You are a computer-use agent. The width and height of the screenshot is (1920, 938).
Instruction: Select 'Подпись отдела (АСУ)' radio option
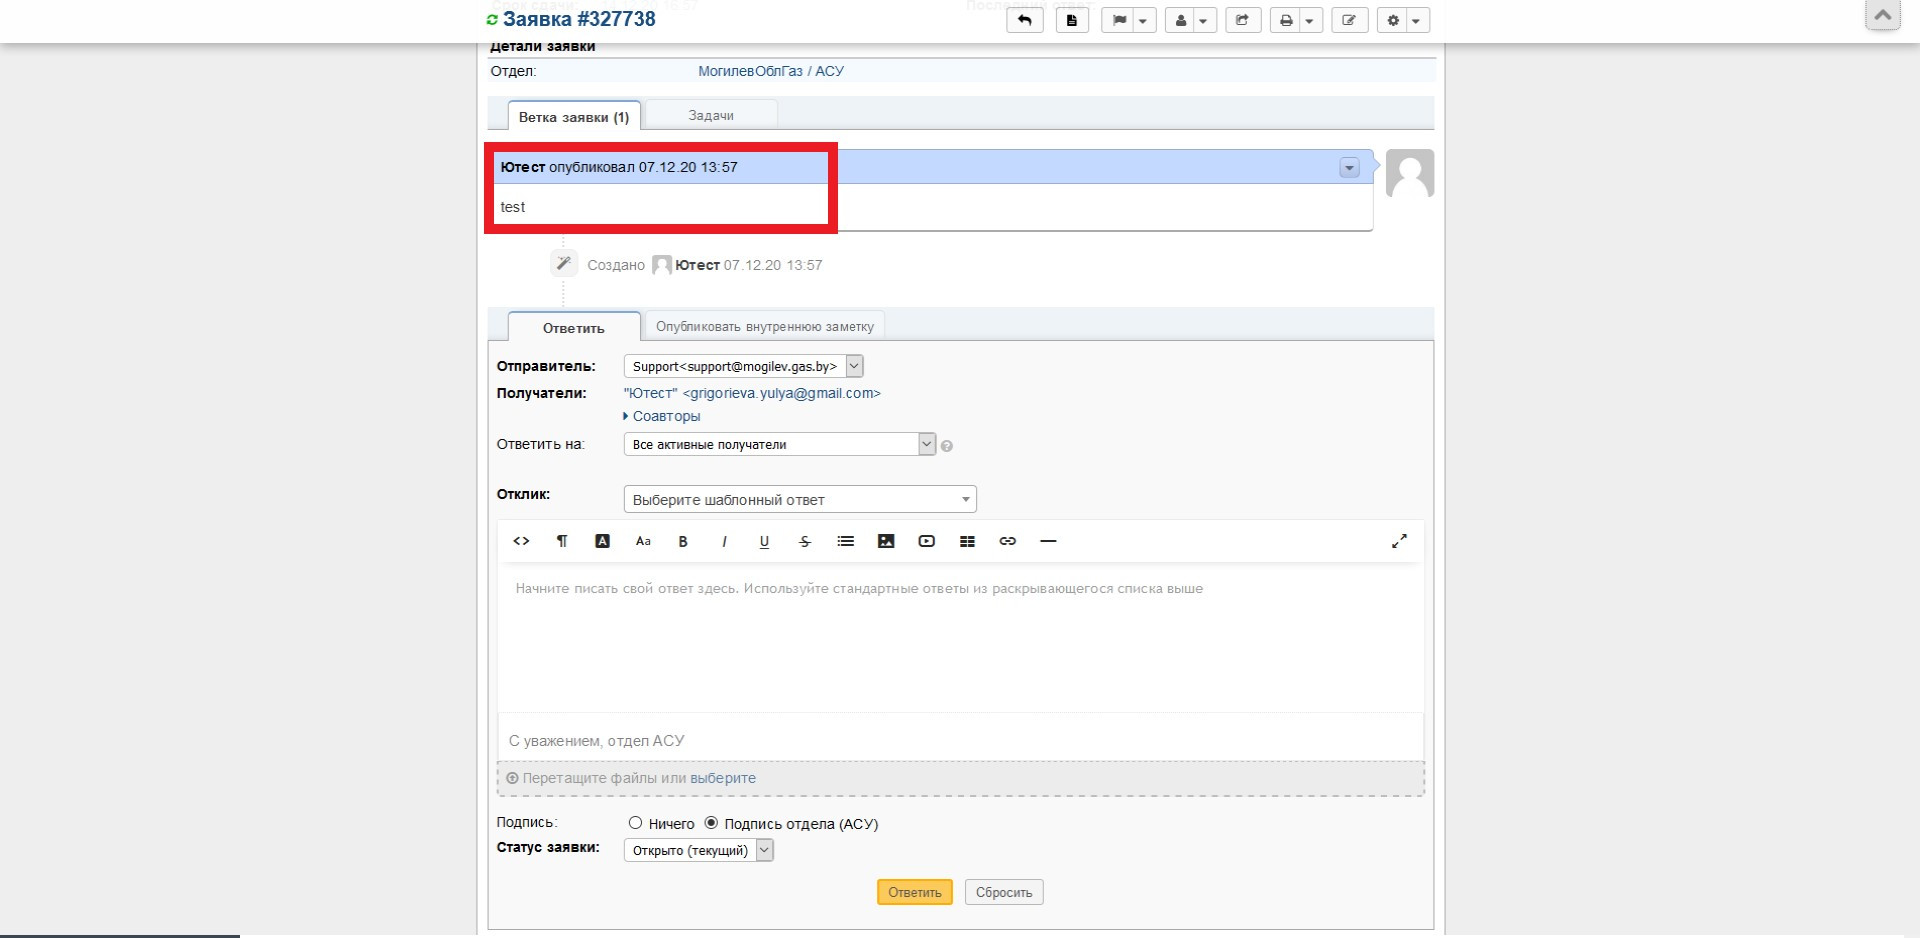(711, 823)
